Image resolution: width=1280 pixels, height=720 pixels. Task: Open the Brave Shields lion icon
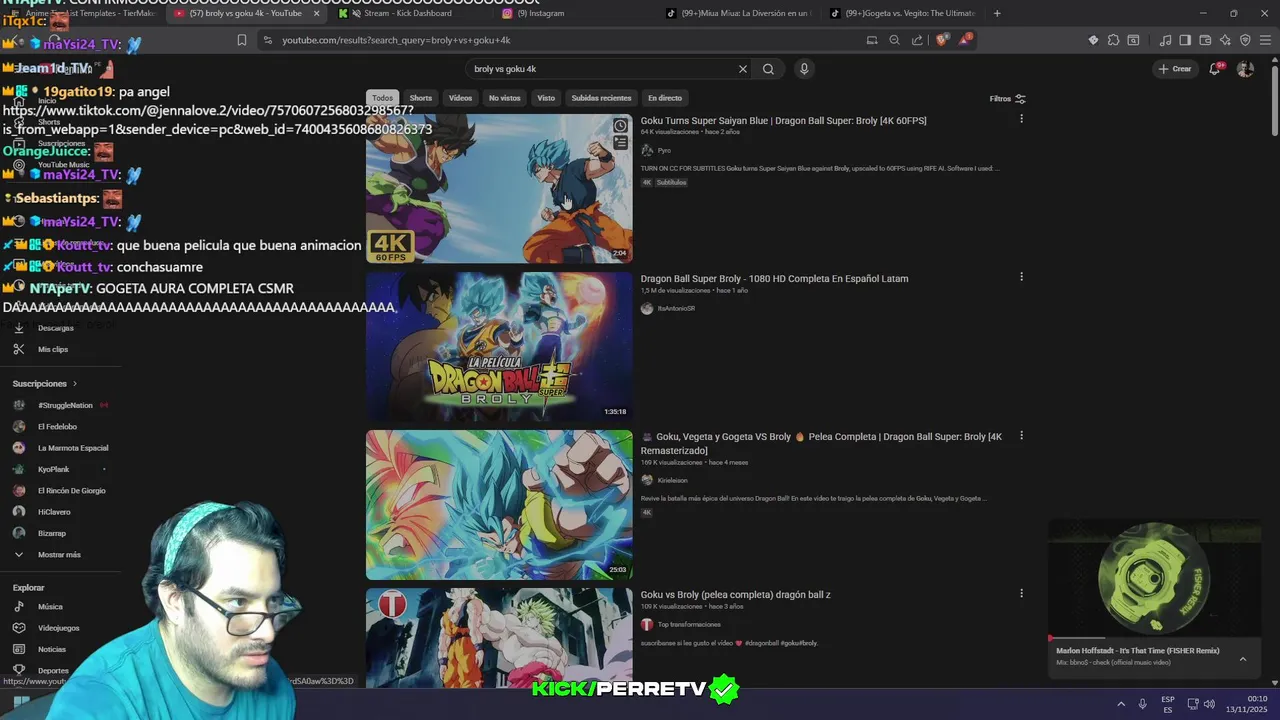tap(942, 40)
